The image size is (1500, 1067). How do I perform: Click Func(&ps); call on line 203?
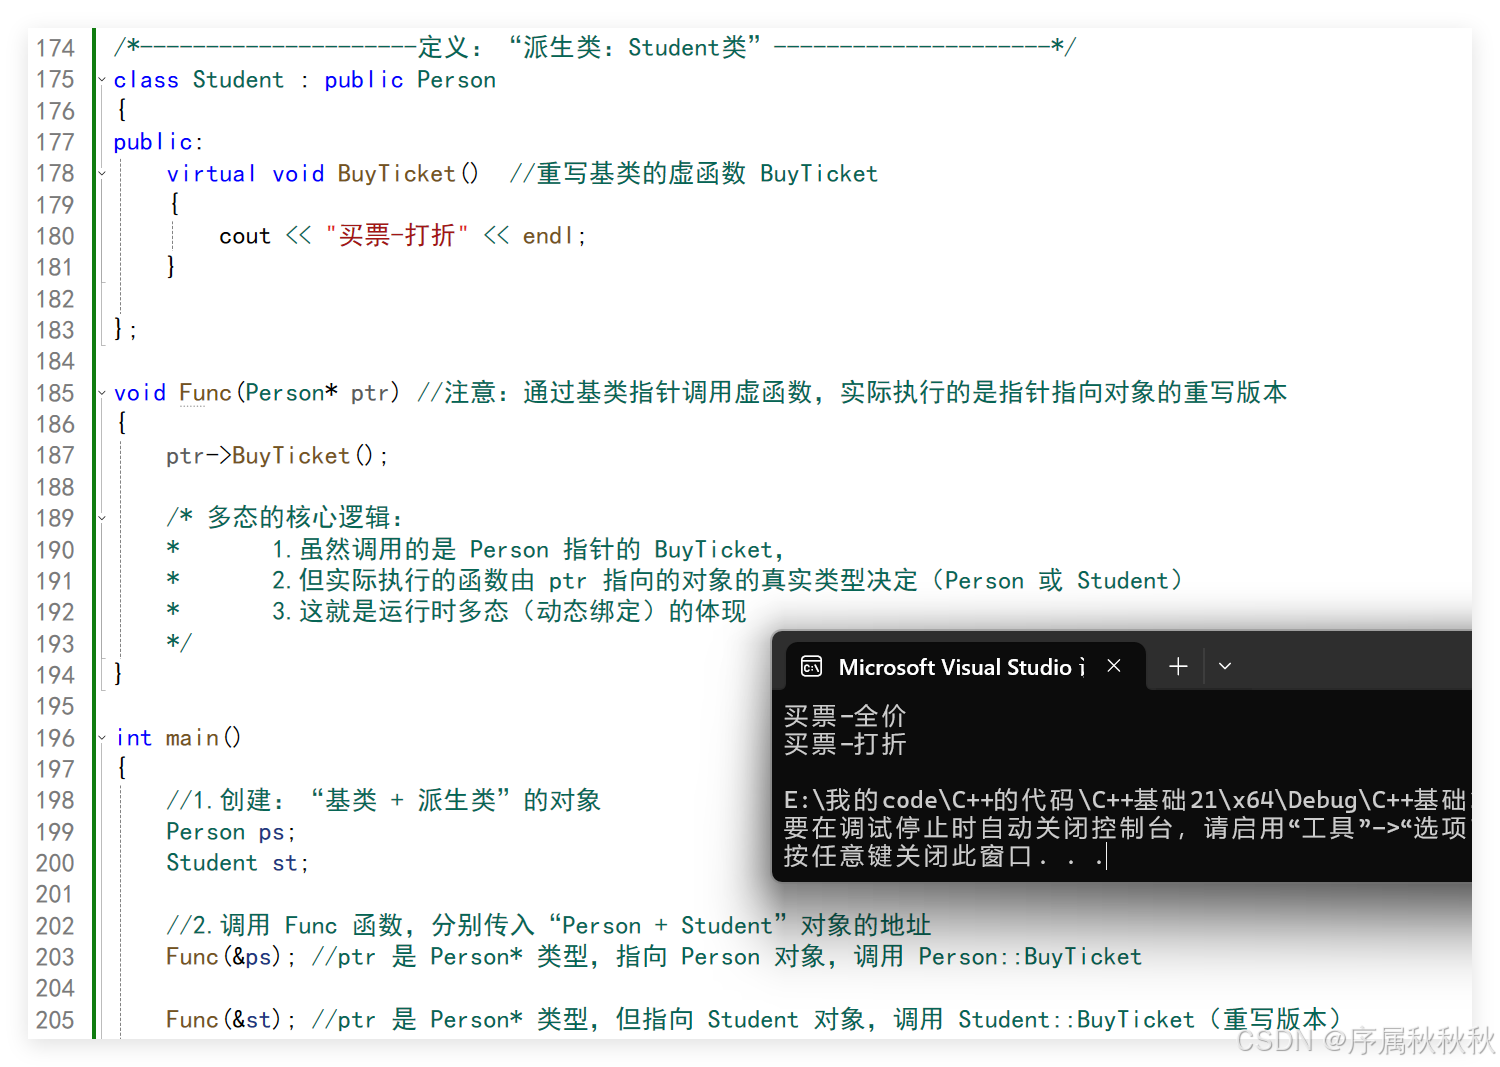coord(231,957)
